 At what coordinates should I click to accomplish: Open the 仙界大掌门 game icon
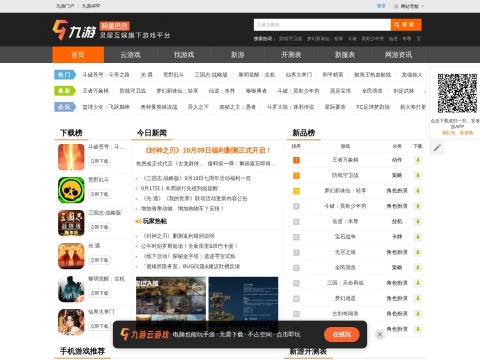tap(71, 322)
